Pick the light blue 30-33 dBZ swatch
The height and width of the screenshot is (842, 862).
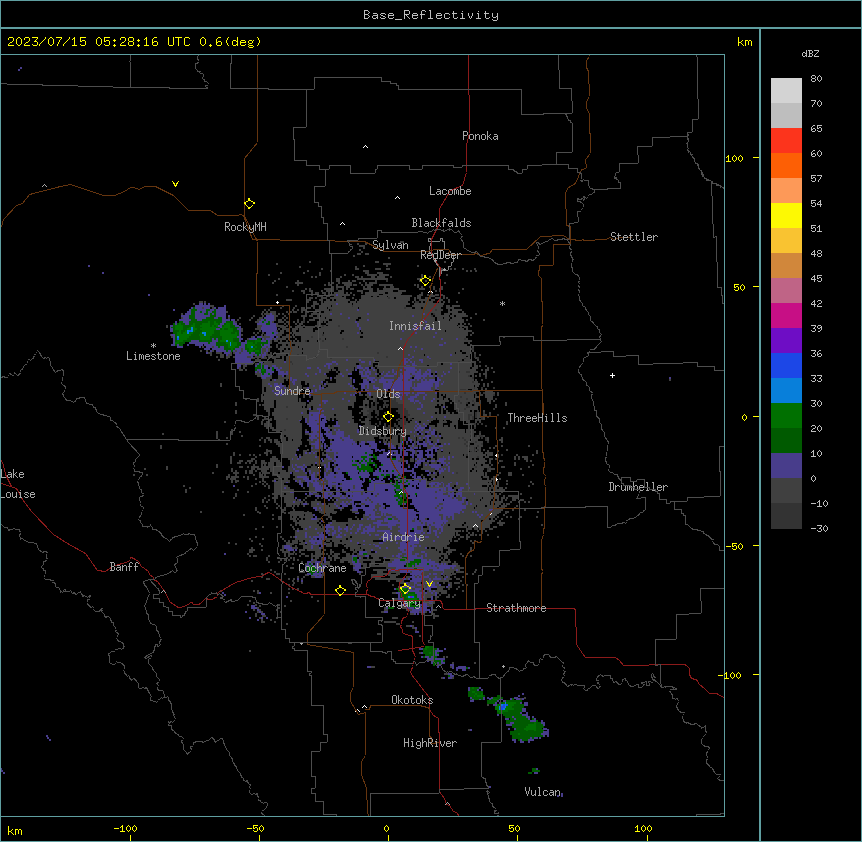point(786,391)
